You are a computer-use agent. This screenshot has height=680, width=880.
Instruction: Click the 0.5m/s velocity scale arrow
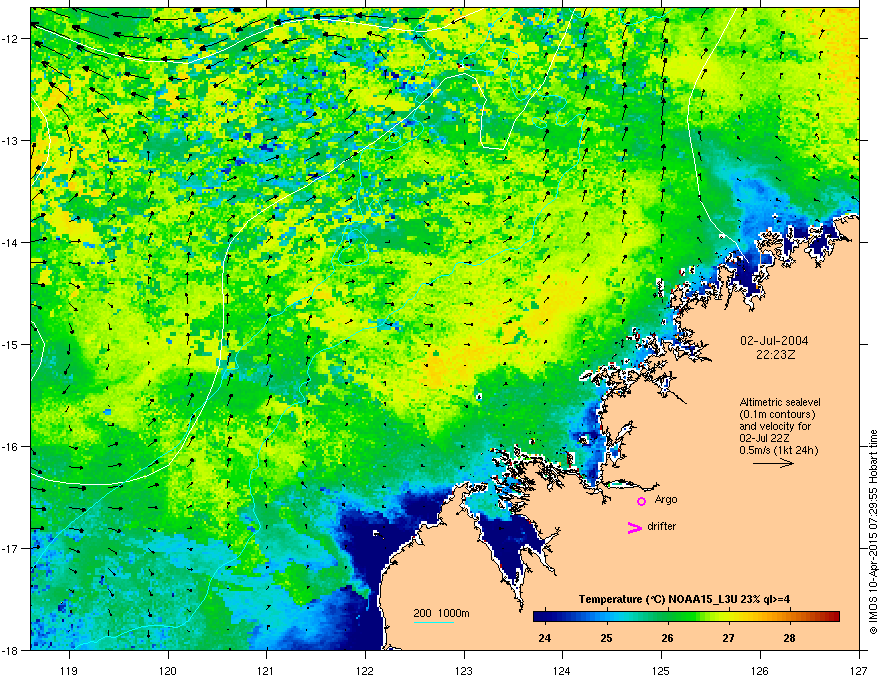773,463
